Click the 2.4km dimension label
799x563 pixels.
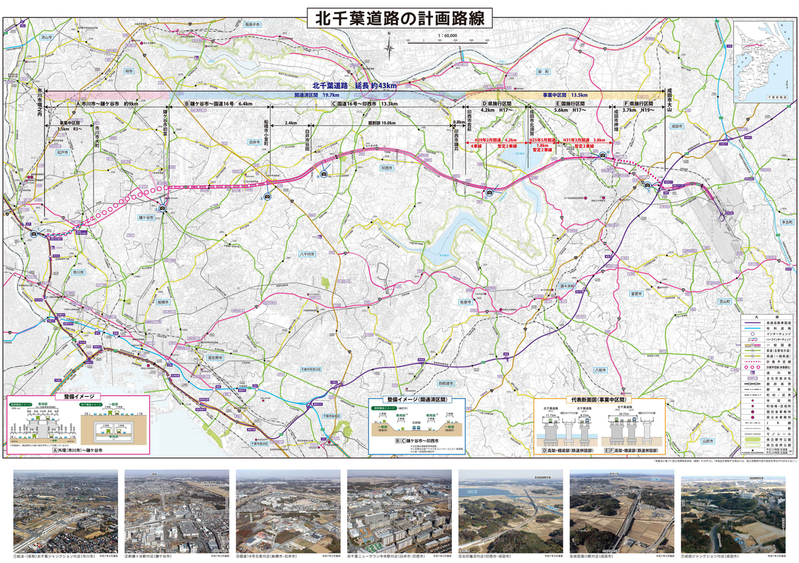[290, 123]
